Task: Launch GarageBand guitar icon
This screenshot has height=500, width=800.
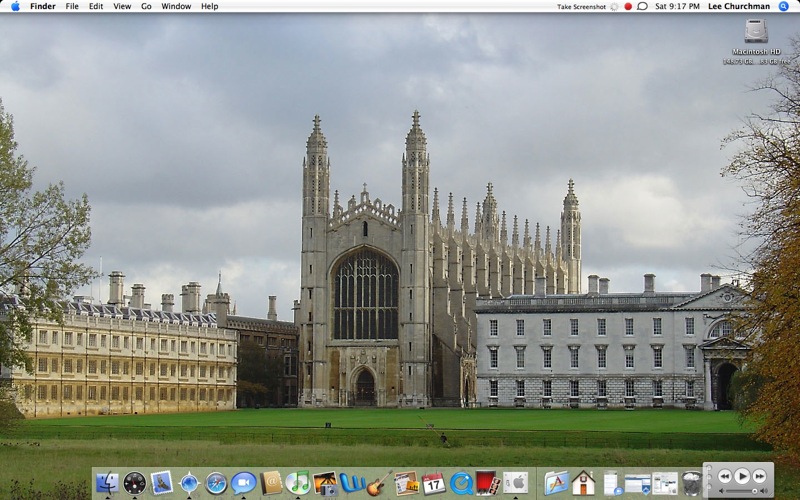Action: (378, 484)
